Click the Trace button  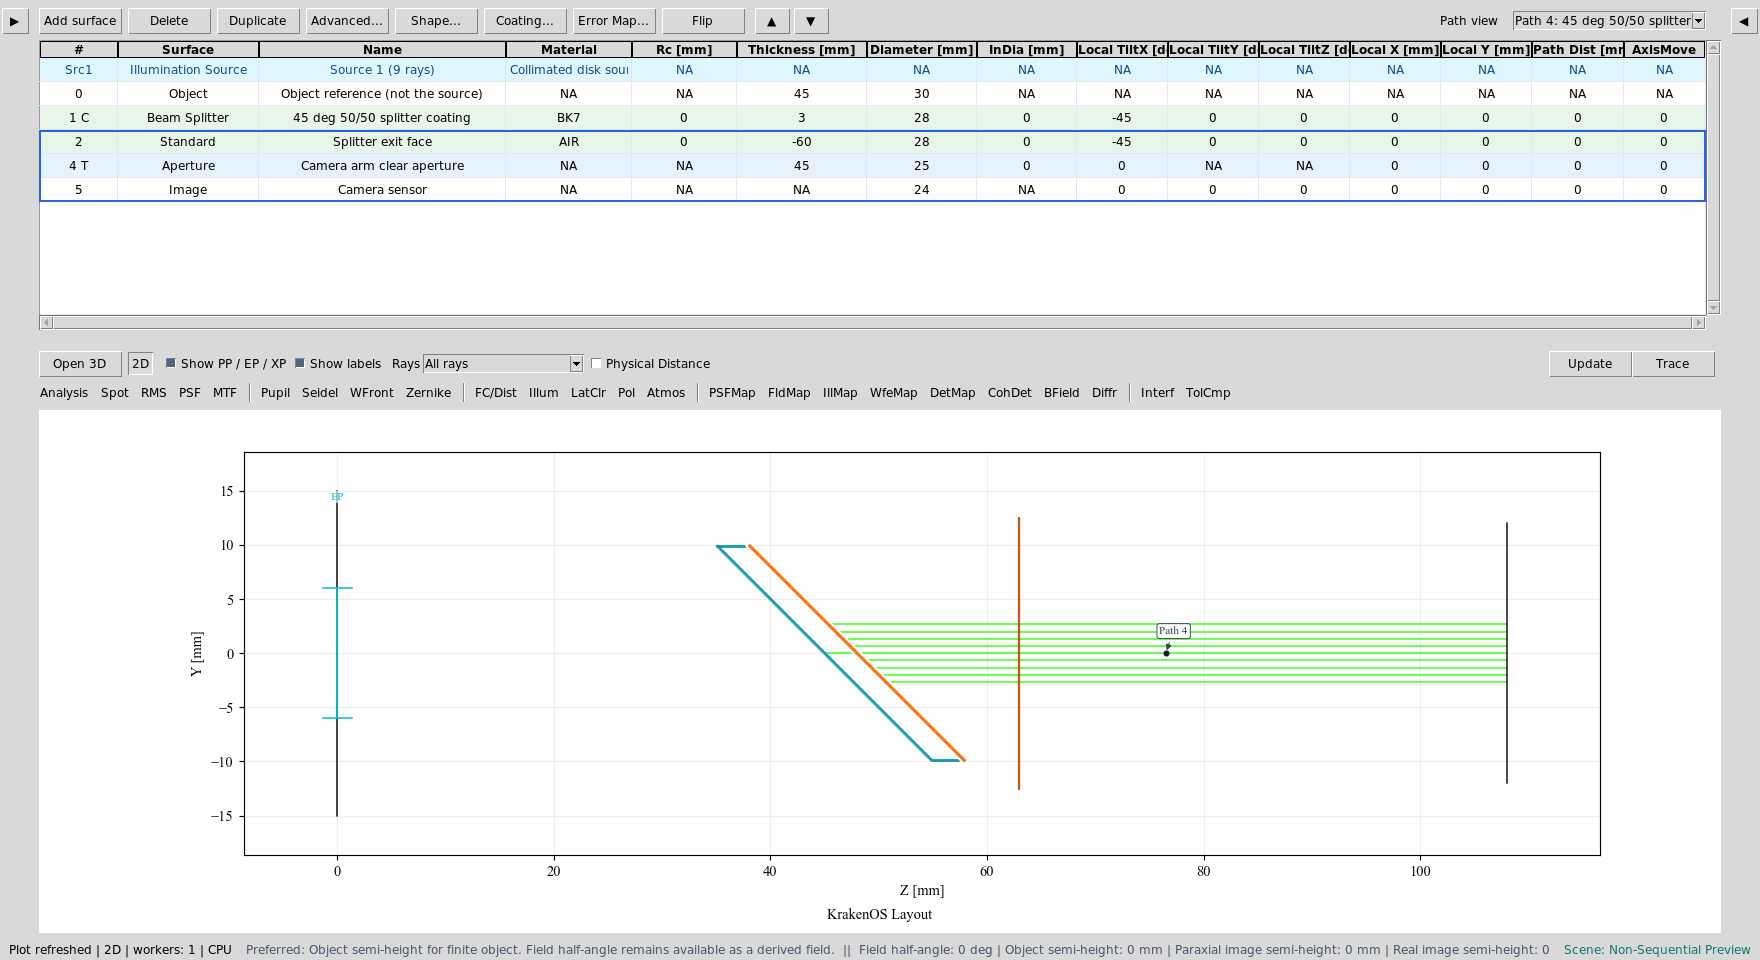pos(1672,364)
